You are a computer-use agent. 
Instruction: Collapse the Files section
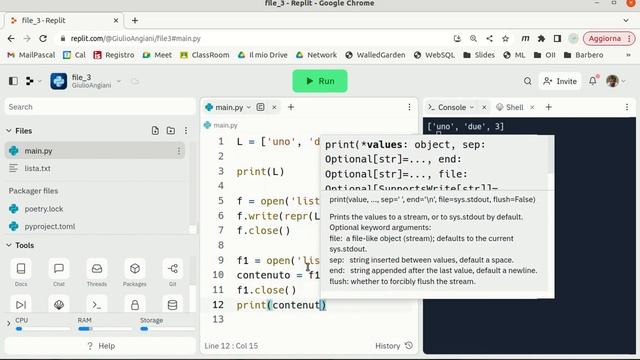pyautogui.click(x=9, y=131)
